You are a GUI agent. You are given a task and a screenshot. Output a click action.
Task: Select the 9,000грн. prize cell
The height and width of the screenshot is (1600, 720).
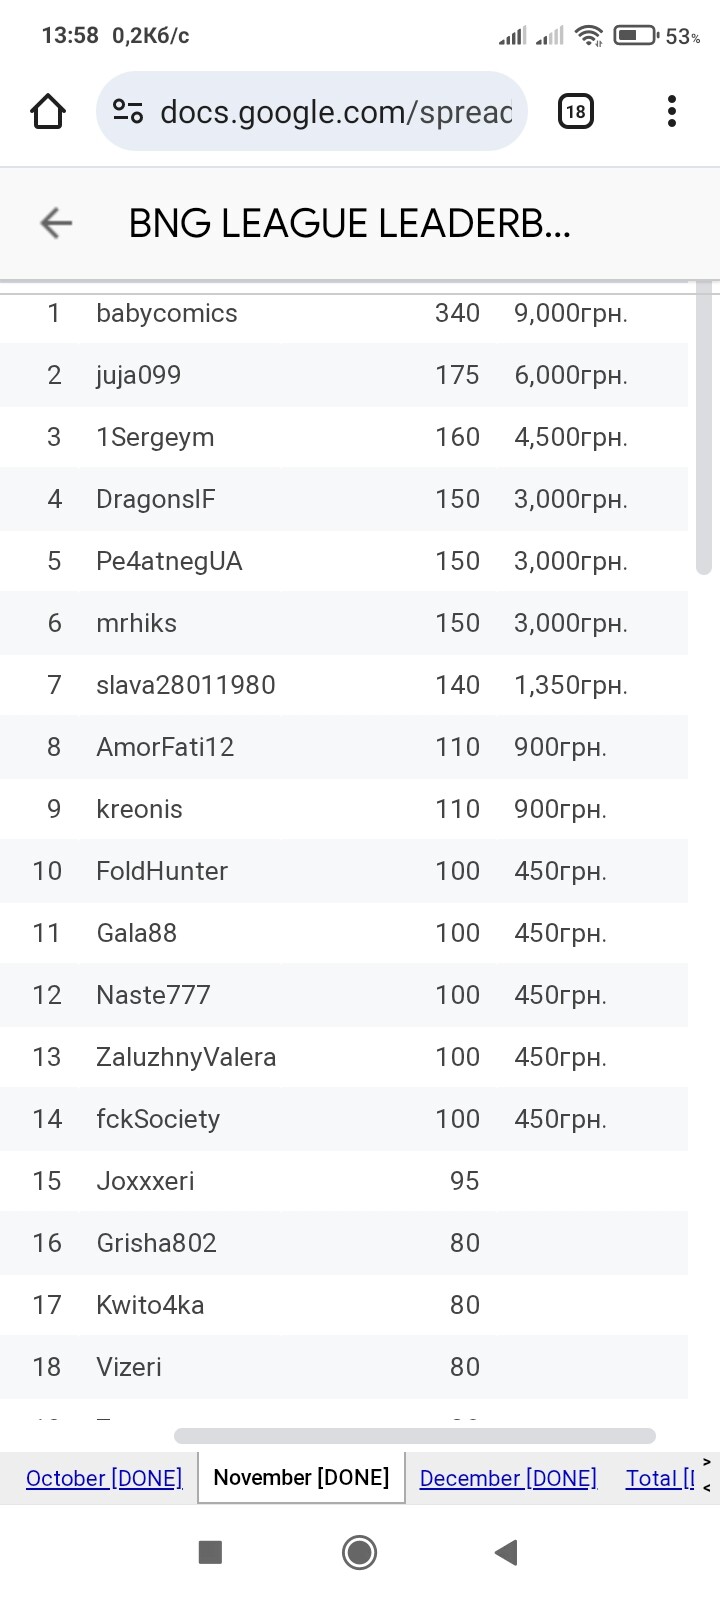[571, 313]
